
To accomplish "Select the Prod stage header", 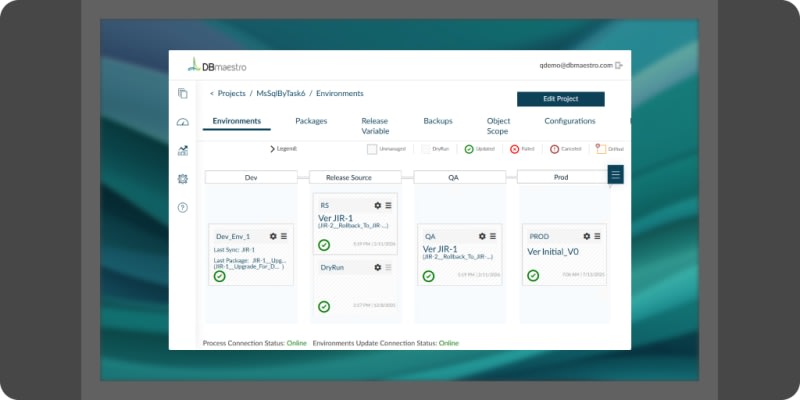I will [562, 177].
